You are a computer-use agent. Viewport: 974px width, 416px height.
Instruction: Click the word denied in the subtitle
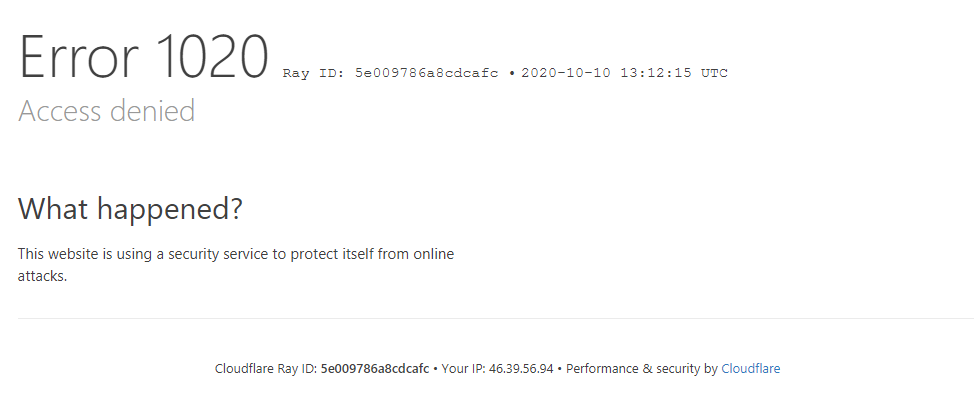[x=158, y=111]
